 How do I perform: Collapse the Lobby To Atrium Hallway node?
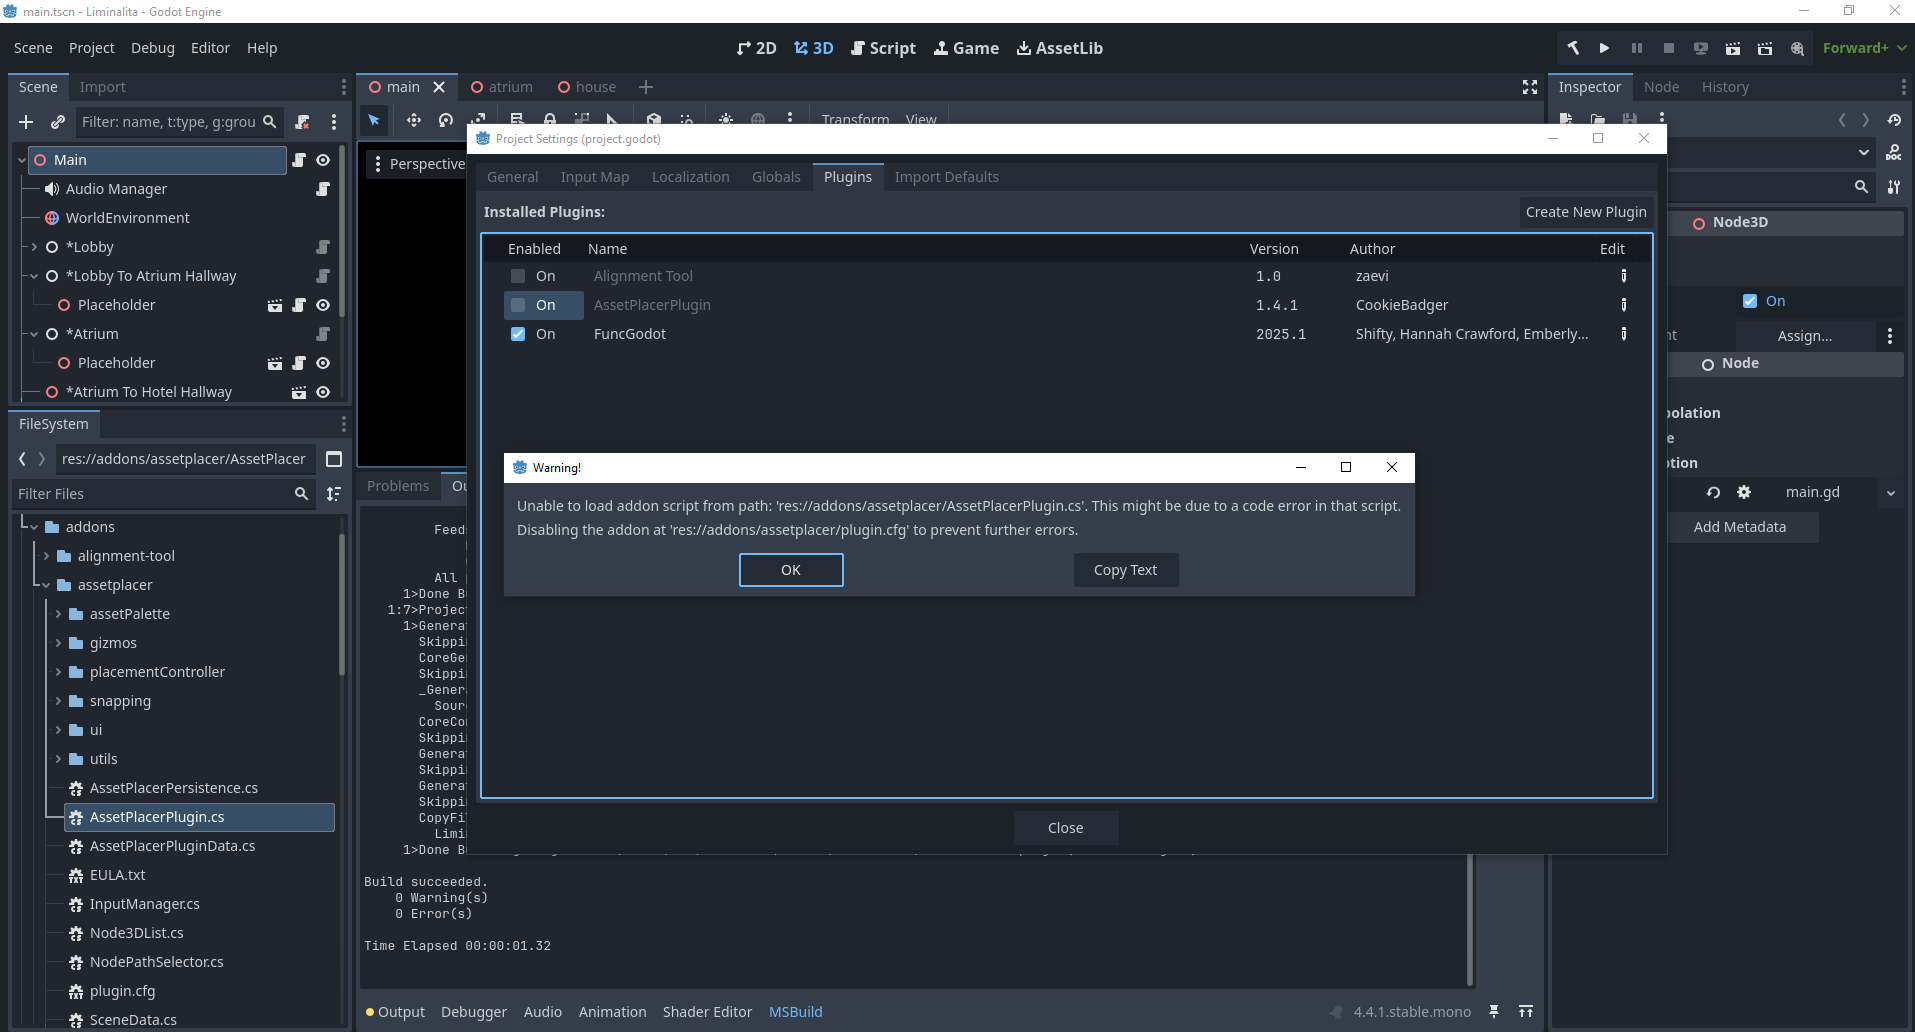click(34, 276)
